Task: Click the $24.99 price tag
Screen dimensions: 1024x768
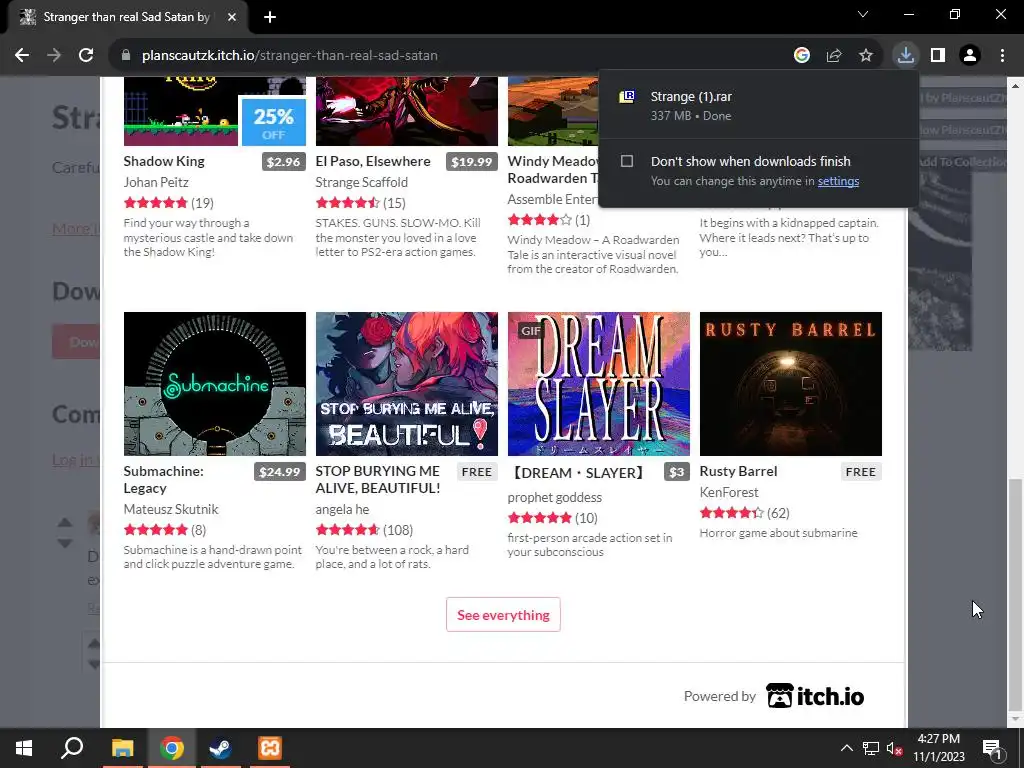Action: tap(280, 472)
